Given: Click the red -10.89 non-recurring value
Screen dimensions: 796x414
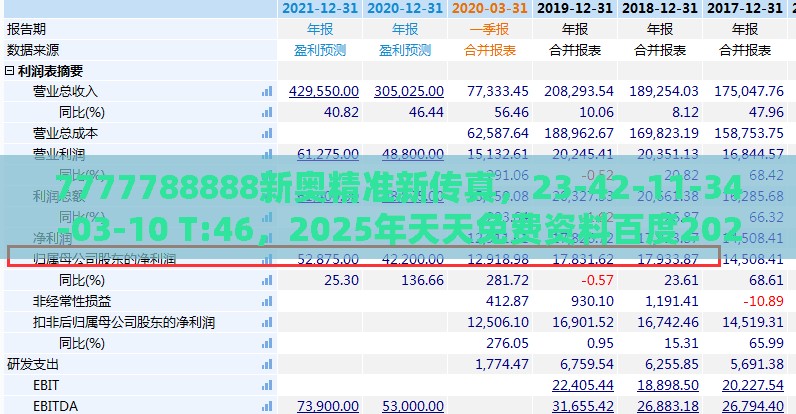Looking at the screenshot, I should [x=764, y=301].
